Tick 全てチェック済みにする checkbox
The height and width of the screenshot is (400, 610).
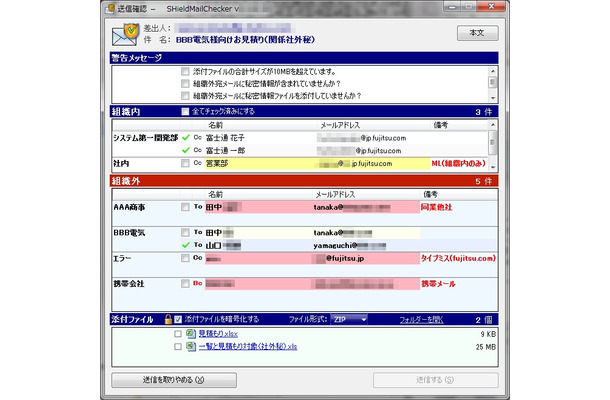185,112
